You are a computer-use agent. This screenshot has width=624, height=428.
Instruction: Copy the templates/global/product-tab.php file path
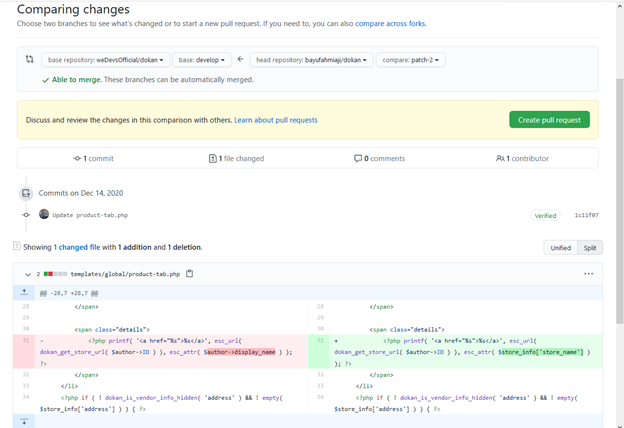pyautogui.click(x=189, y=274)
